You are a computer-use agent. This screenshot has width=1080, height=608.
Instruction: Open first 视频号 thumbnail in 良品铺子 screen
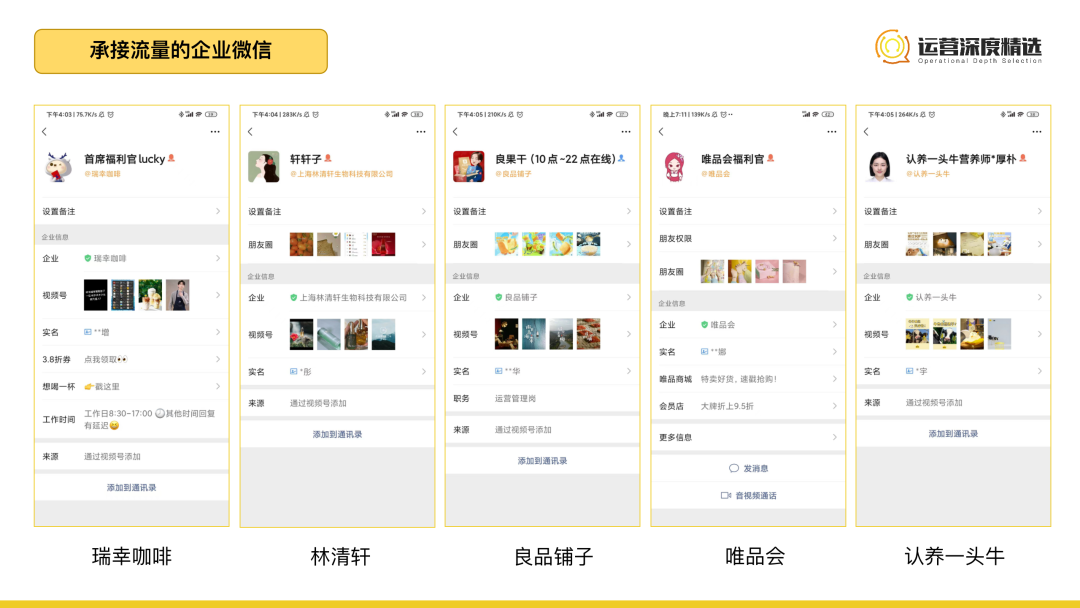506,334
